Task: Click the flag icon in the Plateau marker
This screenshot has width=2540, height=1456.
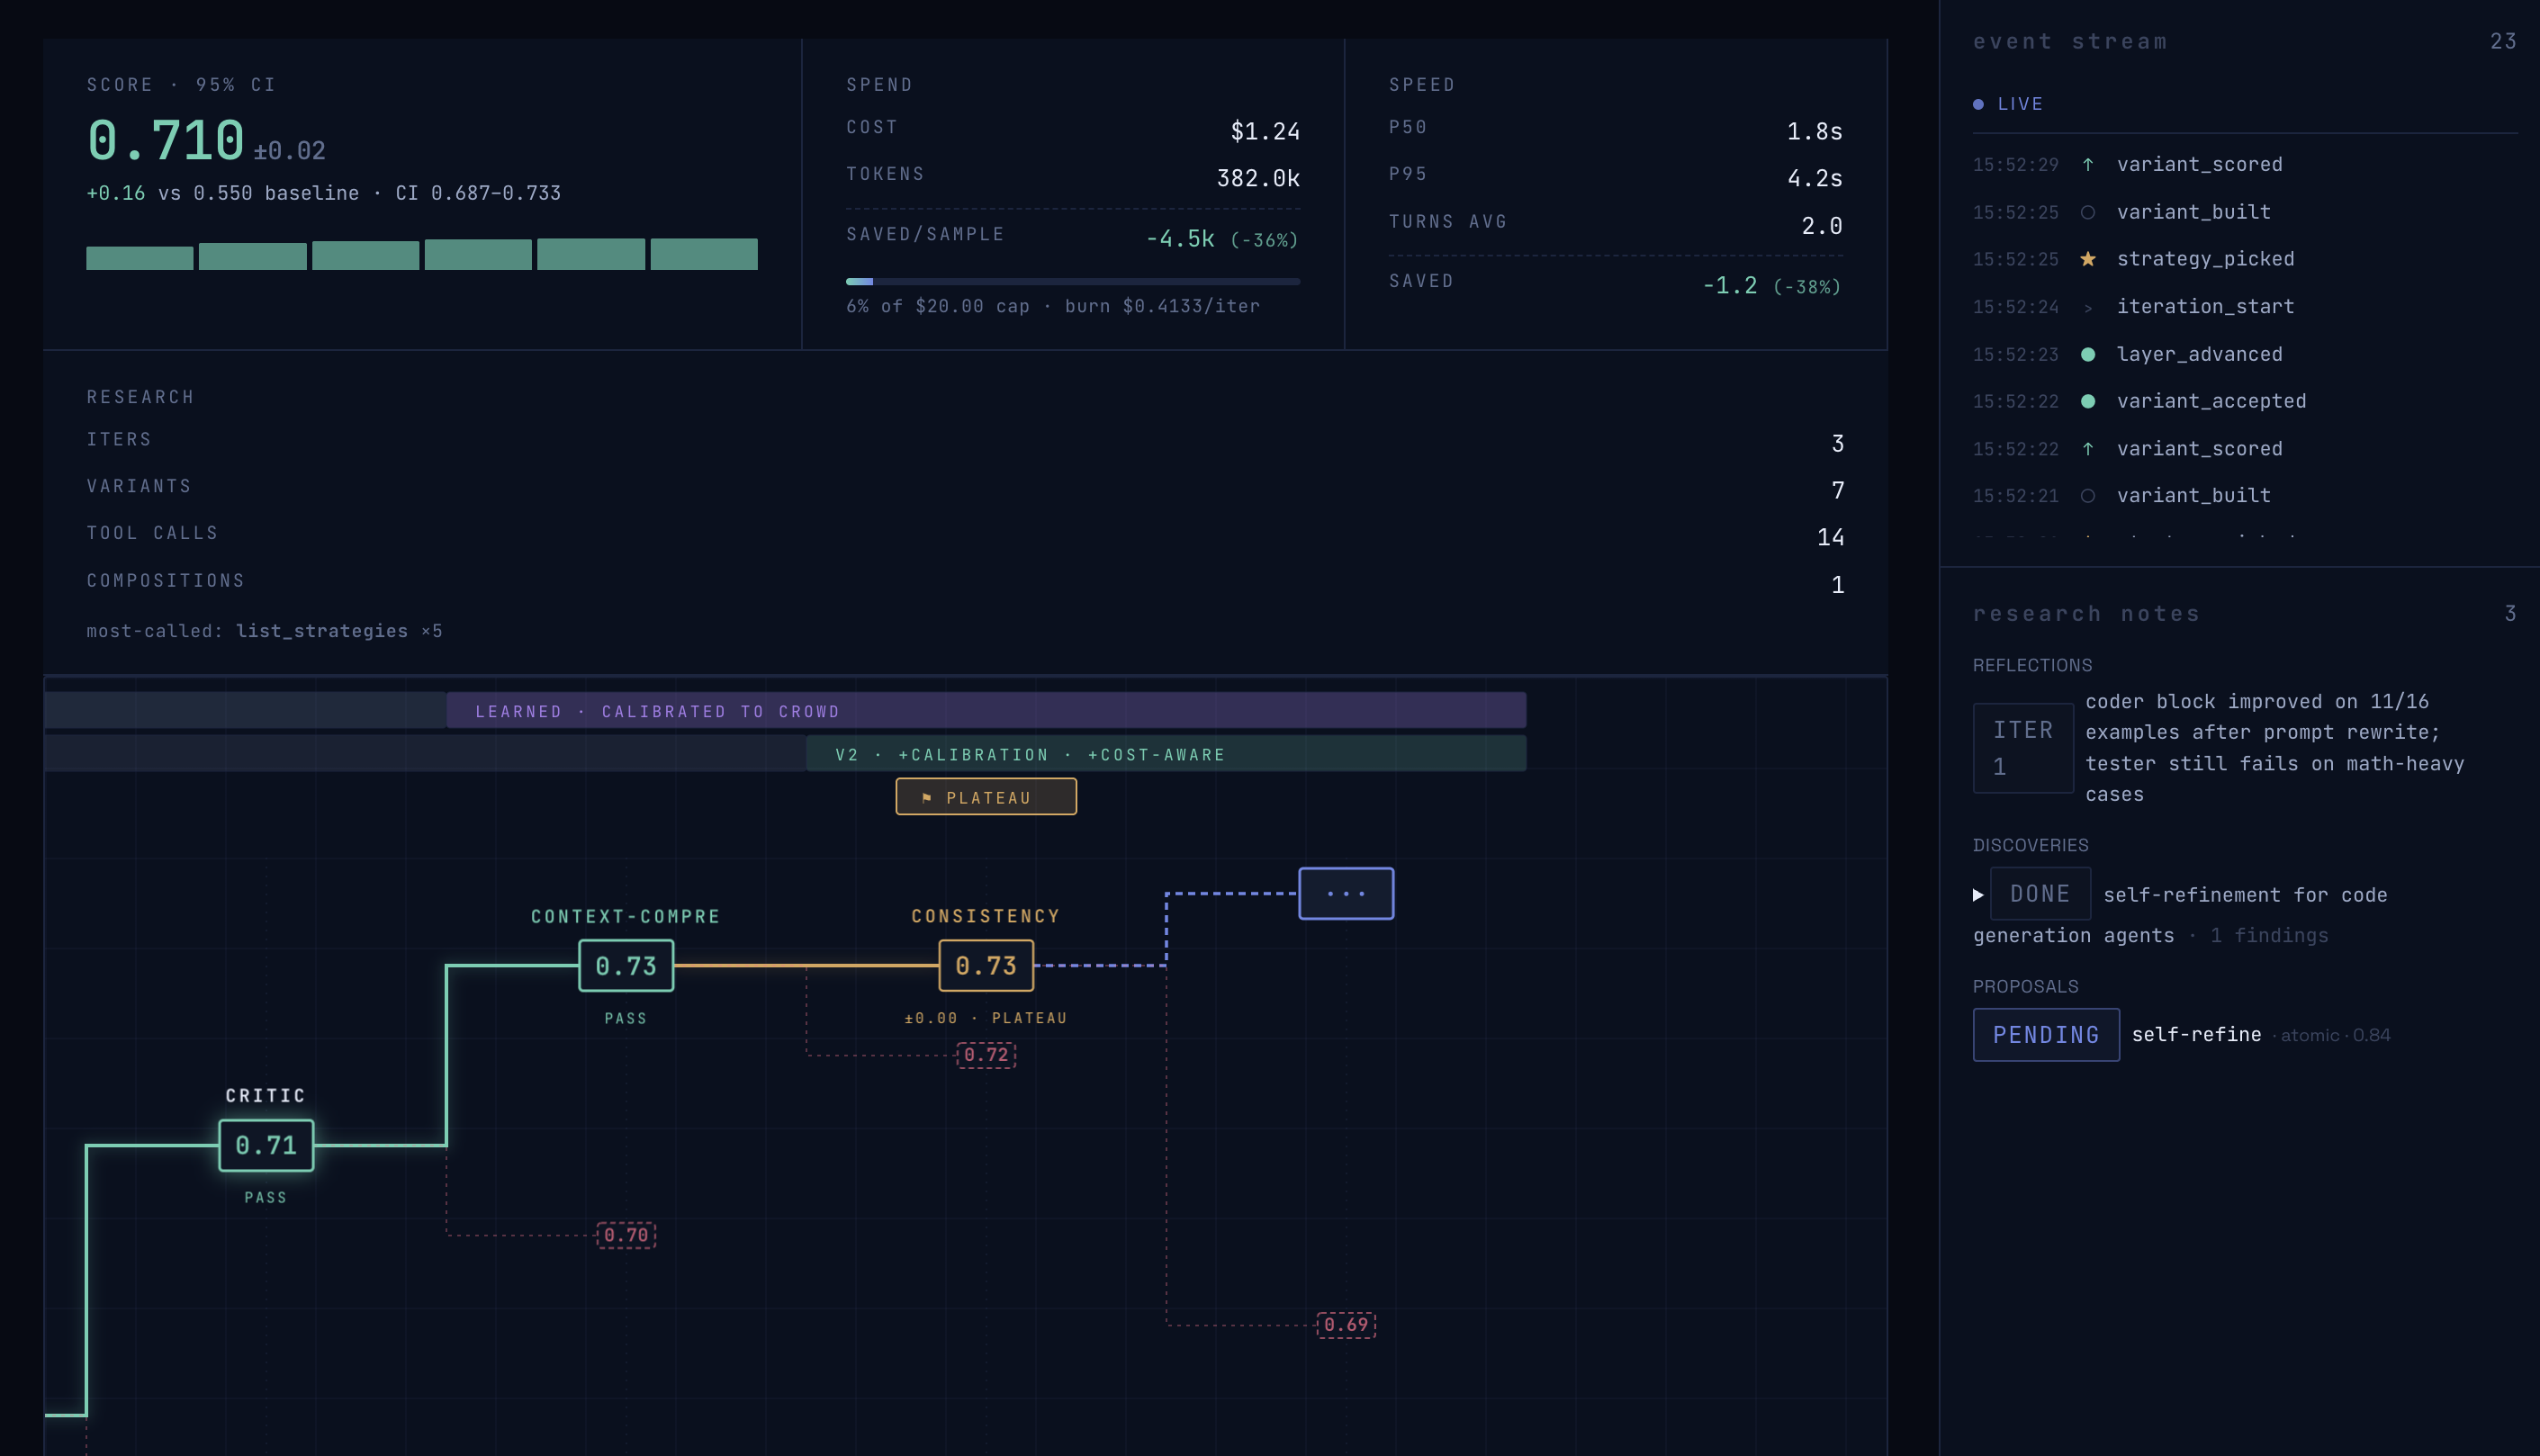Action: click(x=927, y=797)
